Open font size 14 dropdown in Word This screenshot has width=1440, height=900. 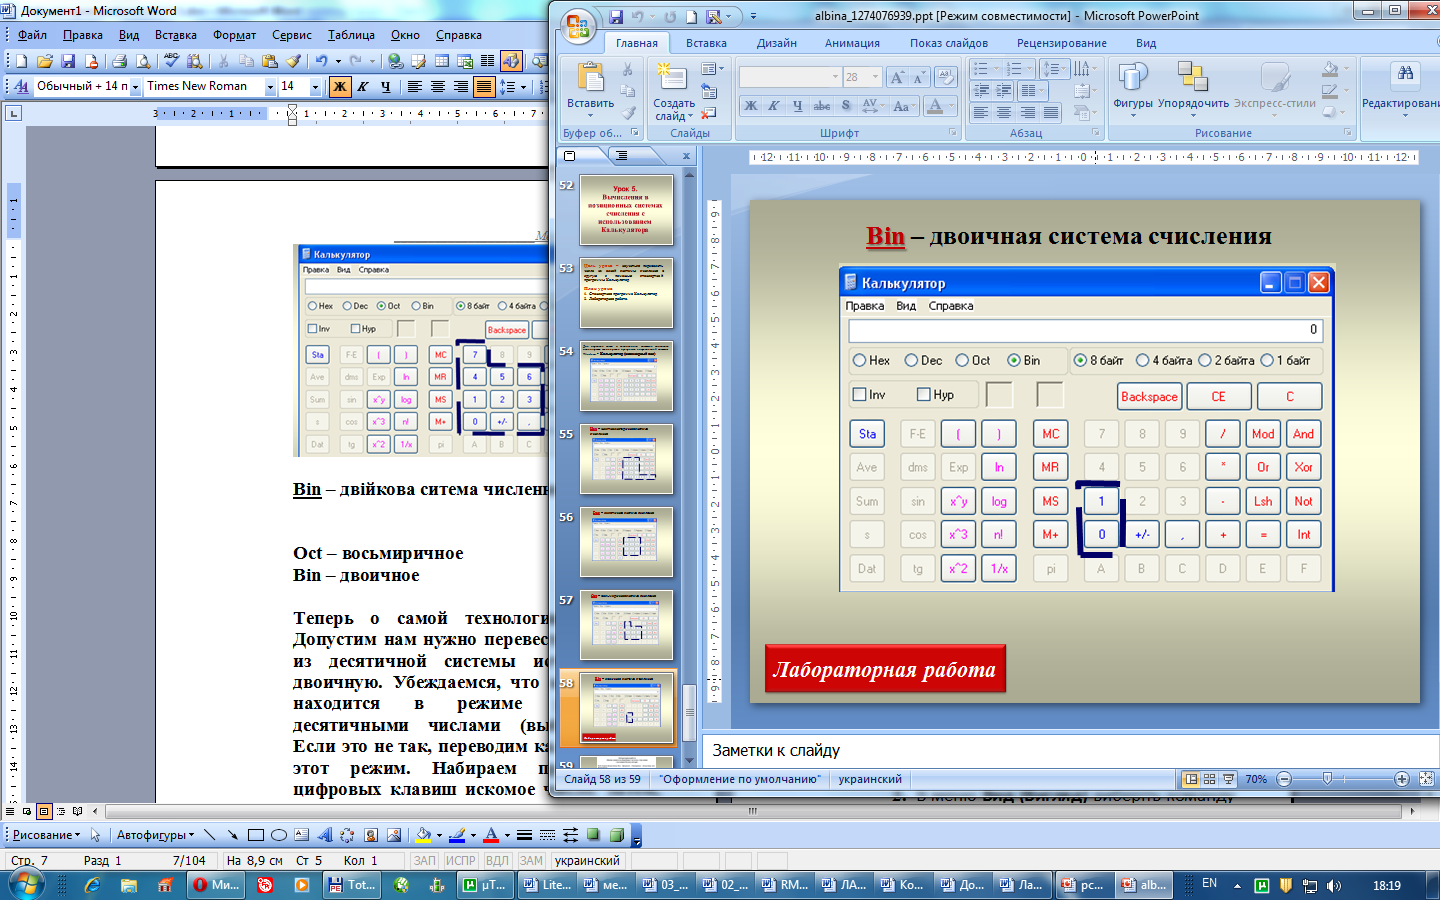(315, 87)
